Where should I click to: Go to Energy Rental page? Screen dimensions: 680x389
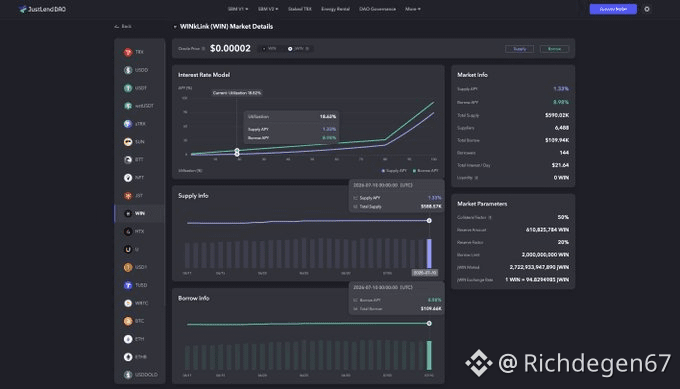click(x=335, y=9)
